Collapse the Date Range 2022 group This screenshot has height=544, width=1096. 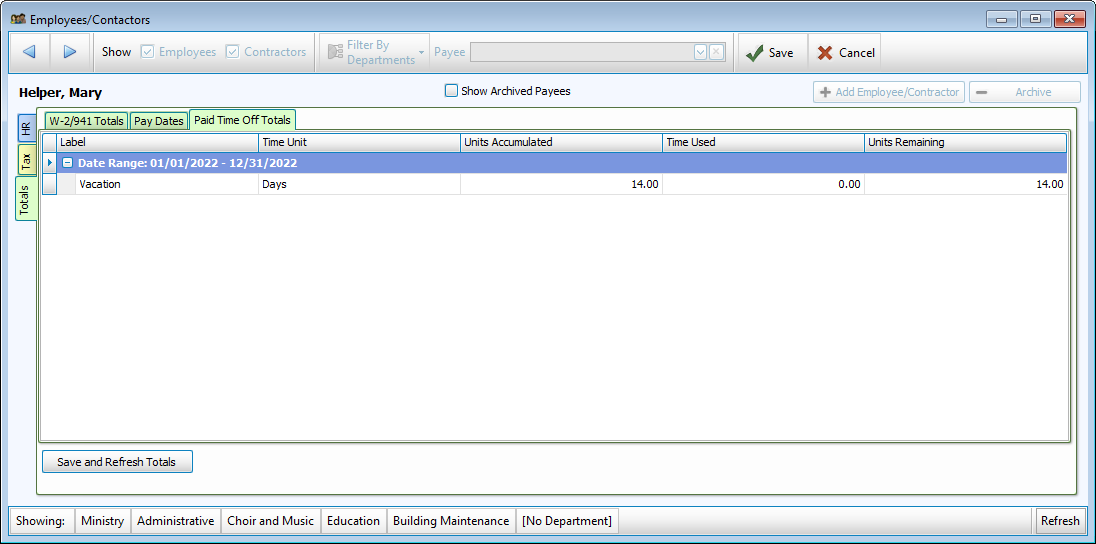pyautogui.click(x=68, y=163)
